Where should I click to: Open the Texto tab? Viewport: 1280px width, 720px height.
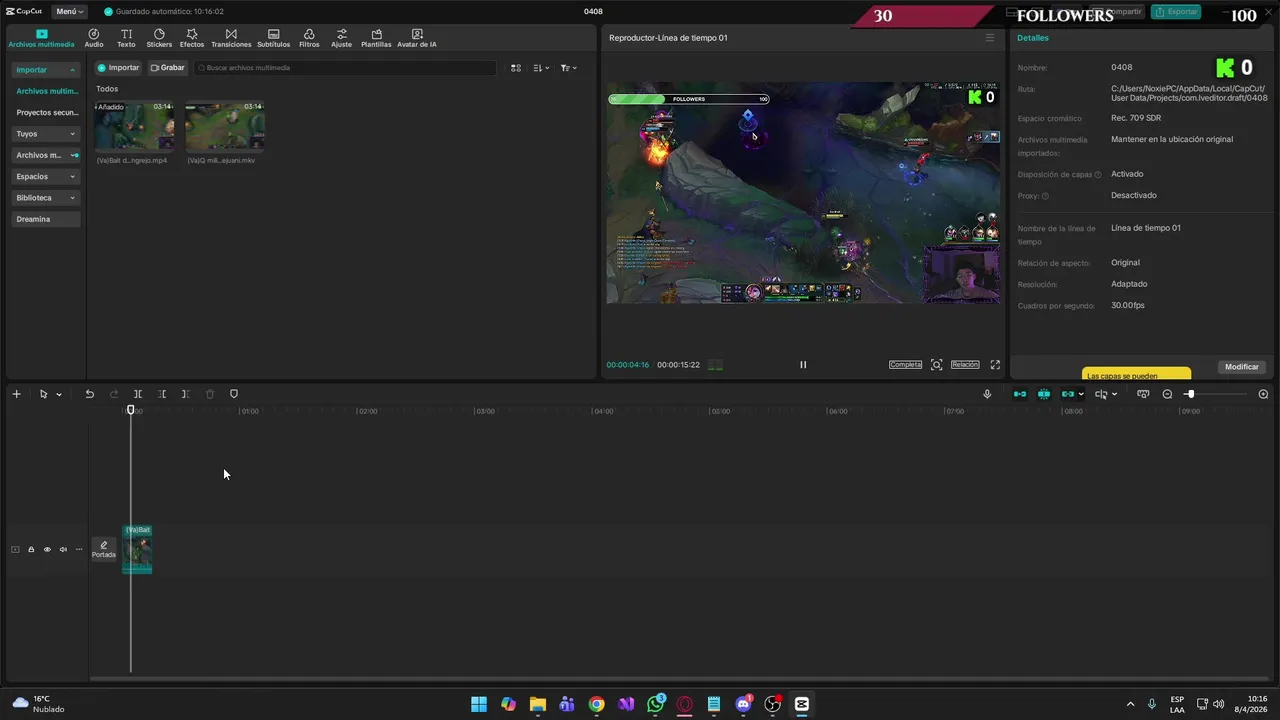126,38
